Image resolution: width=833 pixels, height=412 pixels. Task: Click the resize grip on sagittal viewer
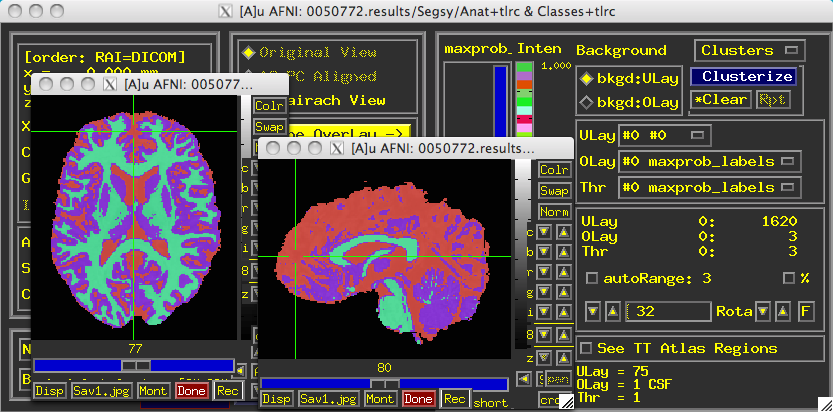pos(567,403)
